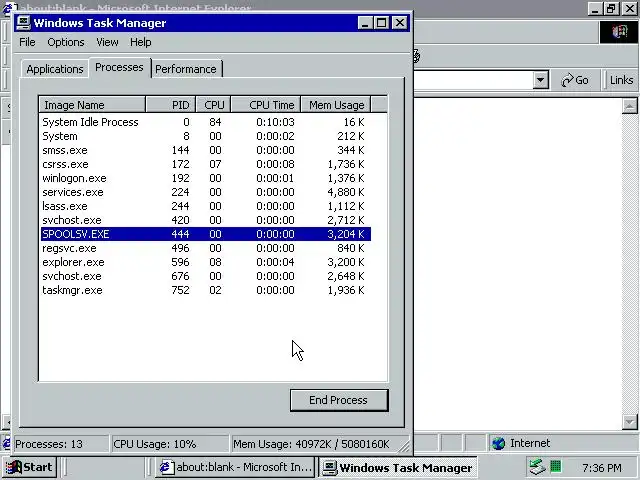The height and width of the screenshot is (480, 640).
Task: Click the green CPU usage tray icon
Action: coord(556,466)
